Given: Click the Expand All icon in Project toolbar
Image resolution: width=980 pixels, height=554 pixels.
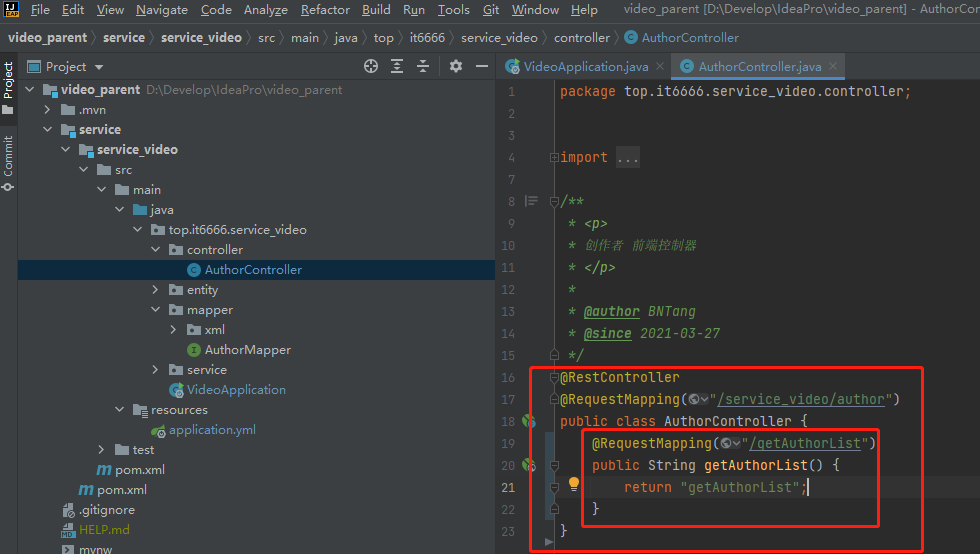Looking at the screenshot, I should pyautogui.click(x=397, y=66).
